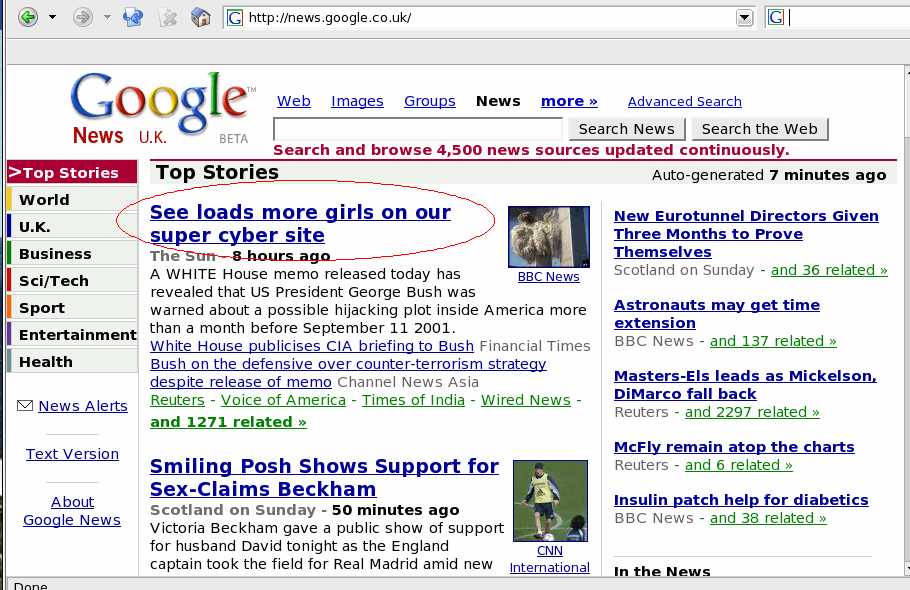Select Business section in sidebar
The width and height of the screenshot is (910, 590).
coord(72,254)
